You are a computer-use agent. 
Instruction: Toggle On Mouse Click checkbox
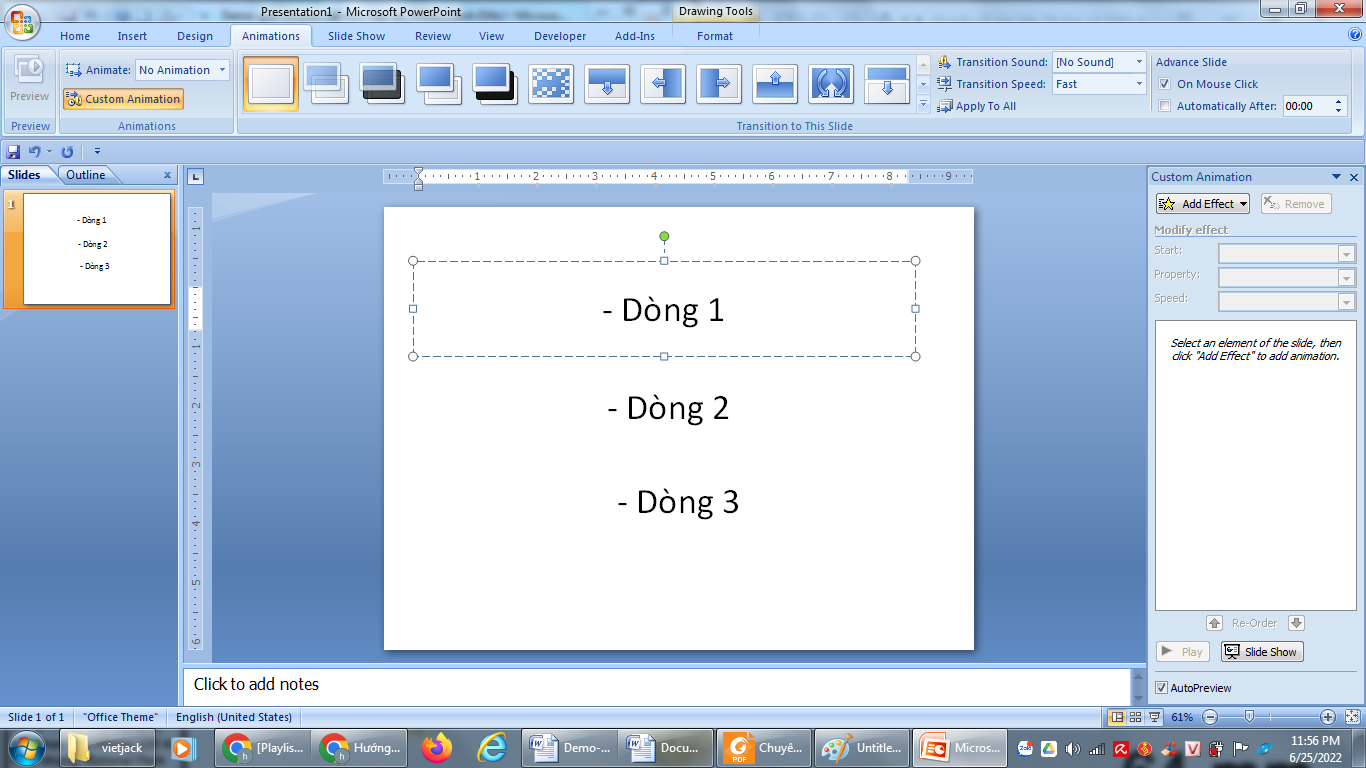[1164, 84]
